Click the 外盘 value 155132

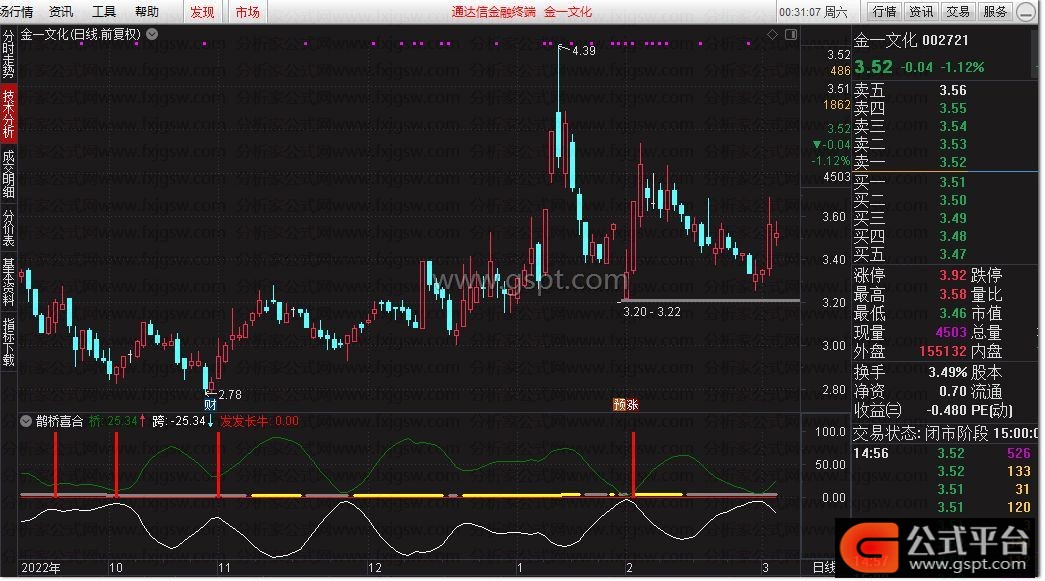pos(943,350)
